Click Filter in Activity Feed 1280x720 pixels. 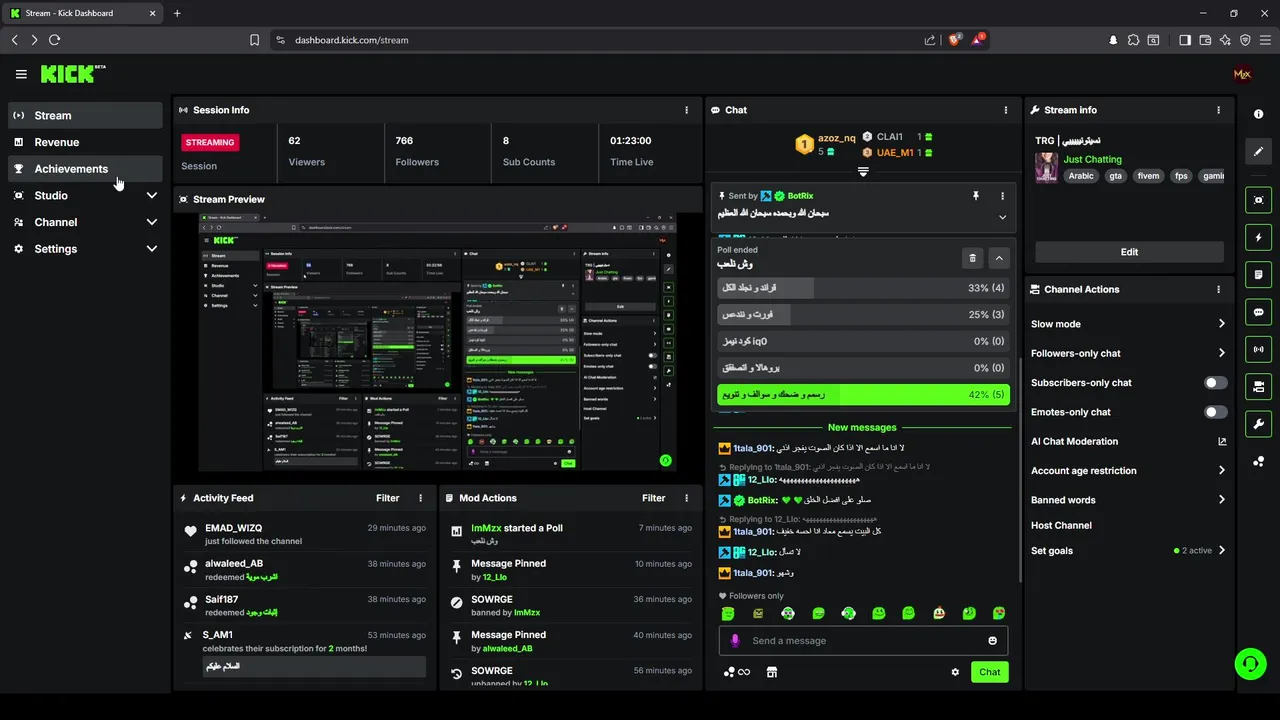388,498
